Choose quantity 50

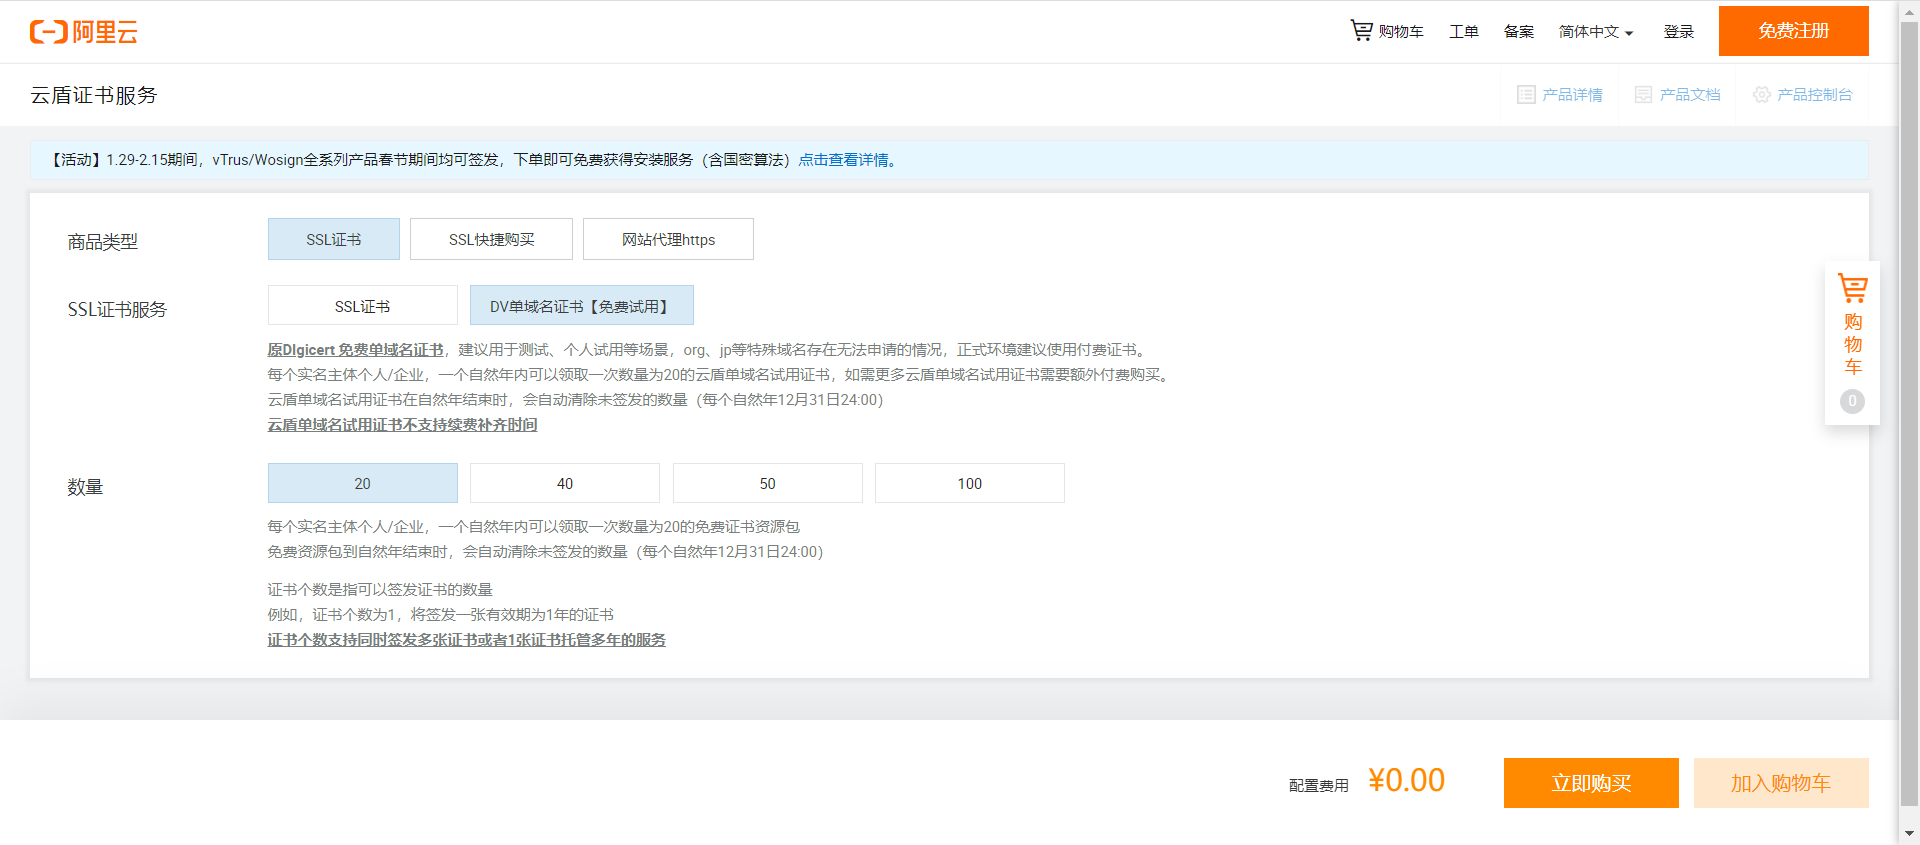(768, 483)
